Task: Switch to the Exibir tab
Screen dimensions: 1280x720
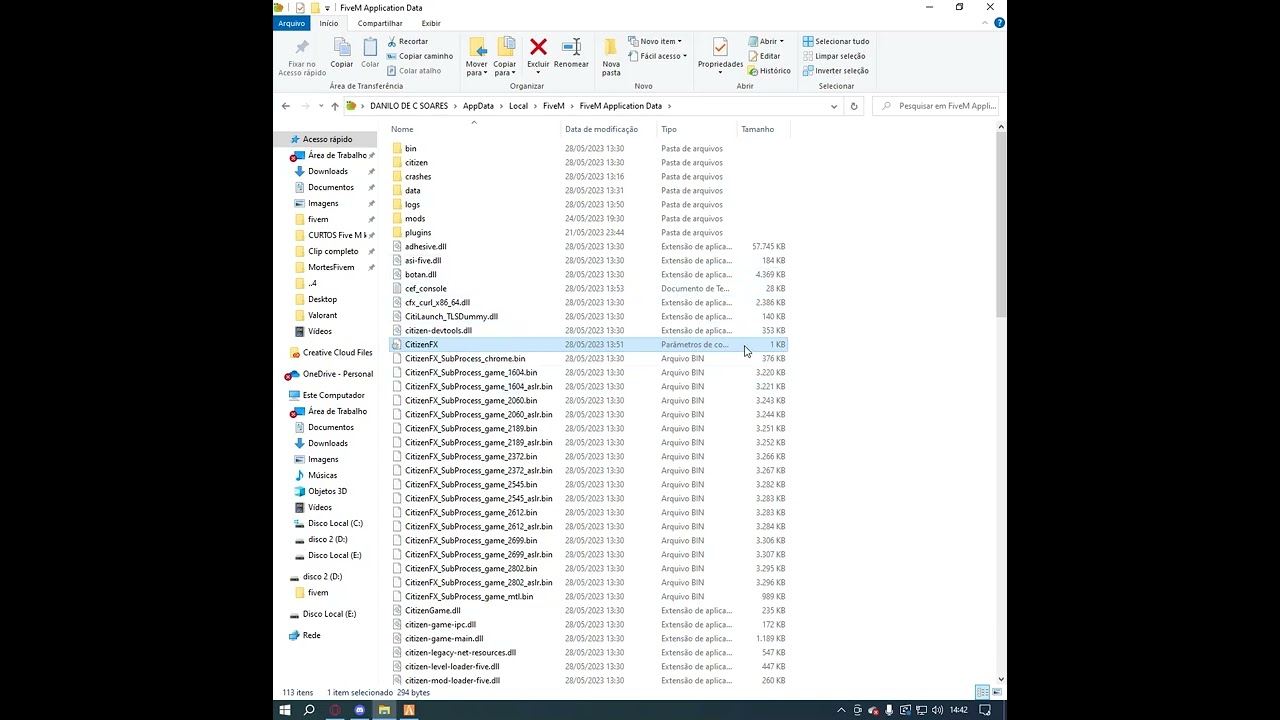Action: click(x=431, y=23)
